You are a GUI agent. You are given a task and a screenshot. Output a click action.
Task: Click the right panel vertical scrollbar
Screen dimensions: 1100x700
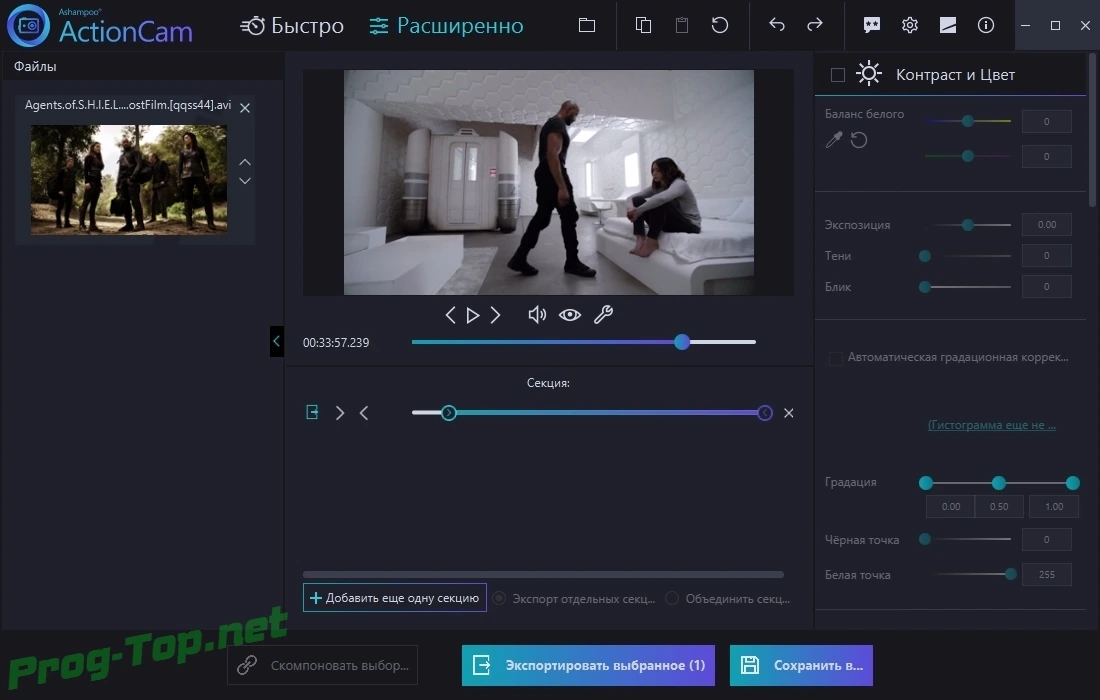tap(1092, 130)
